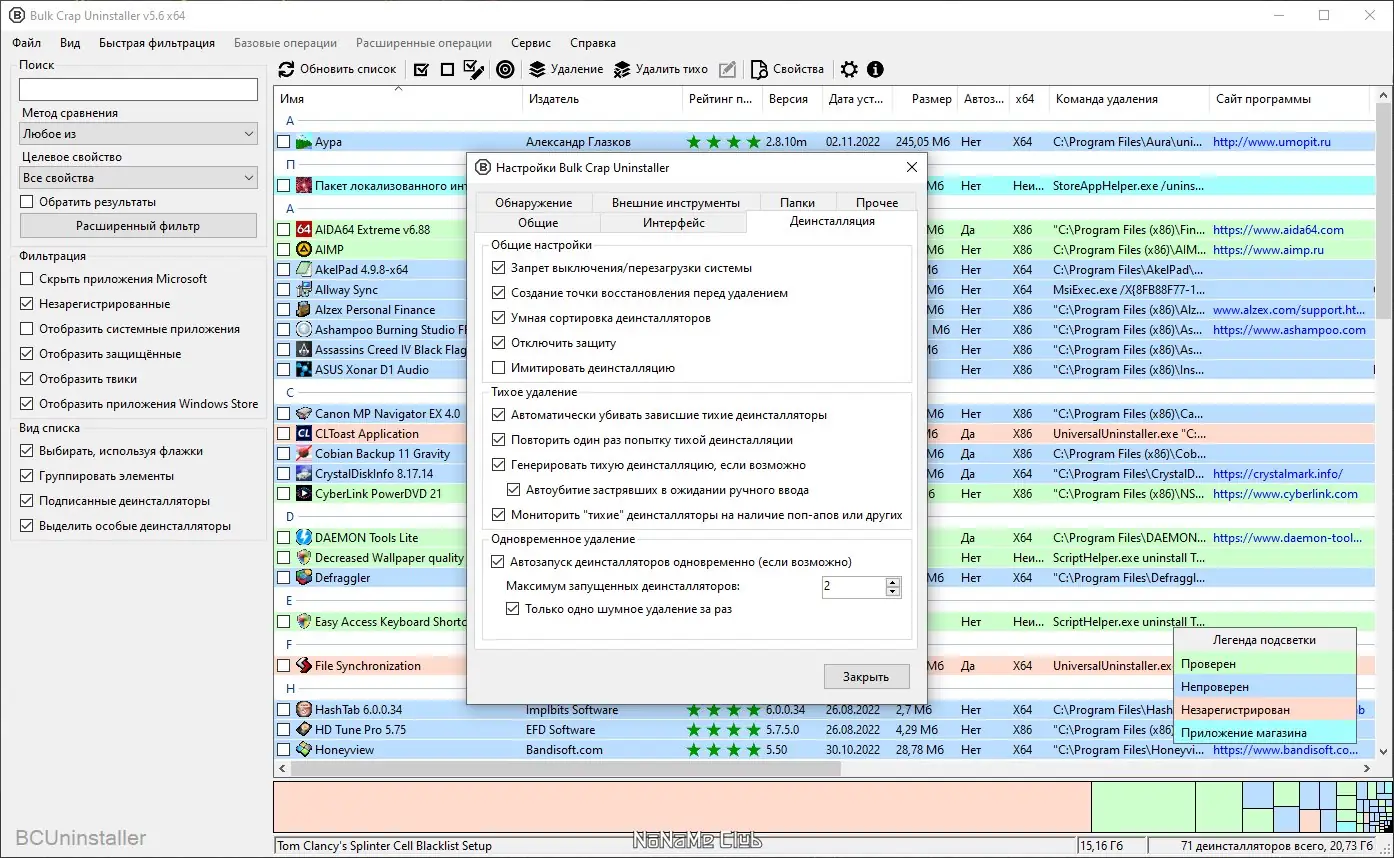Increase maximum running uninstallers with up arrow
This screenshot has height=858, width=1394.
[892, 582]
